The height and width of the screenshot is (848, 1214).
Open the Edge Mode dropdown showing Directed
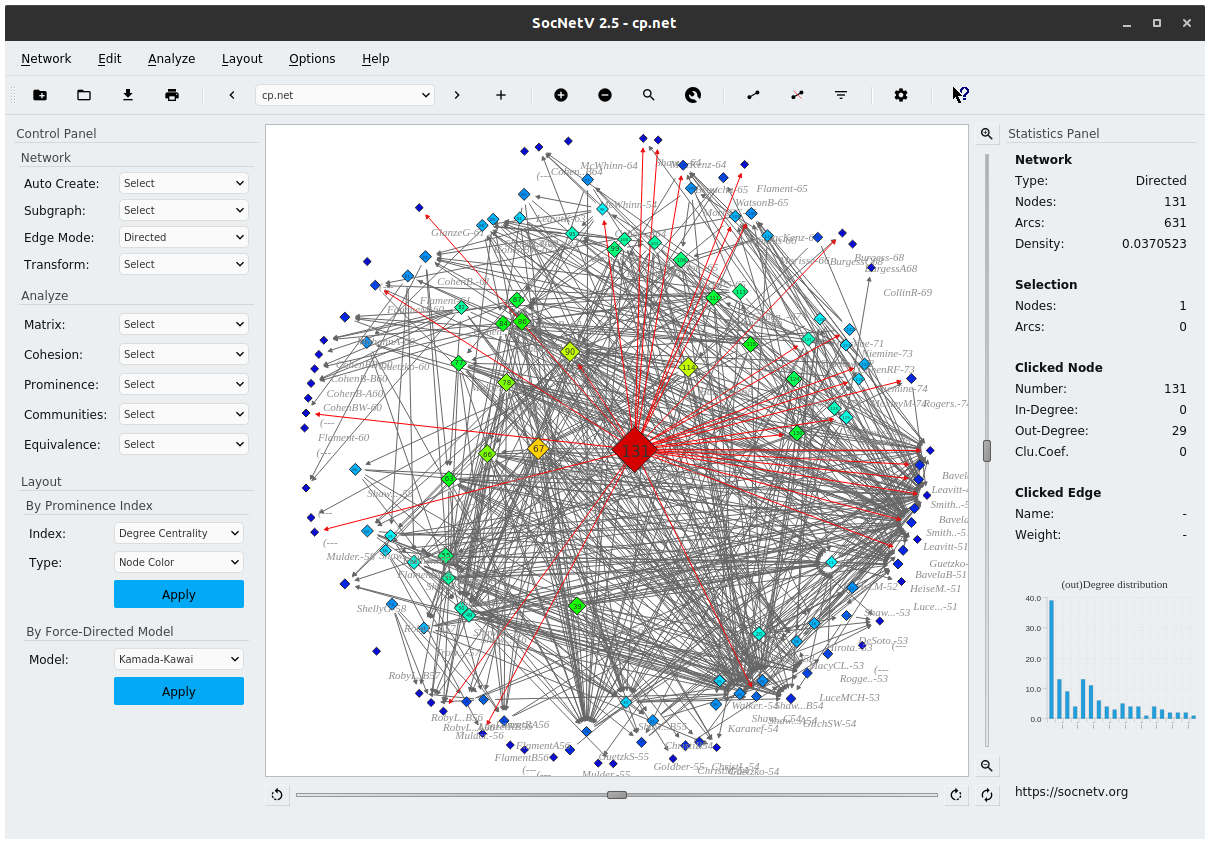pyautogui.click(x=183, y=237)
